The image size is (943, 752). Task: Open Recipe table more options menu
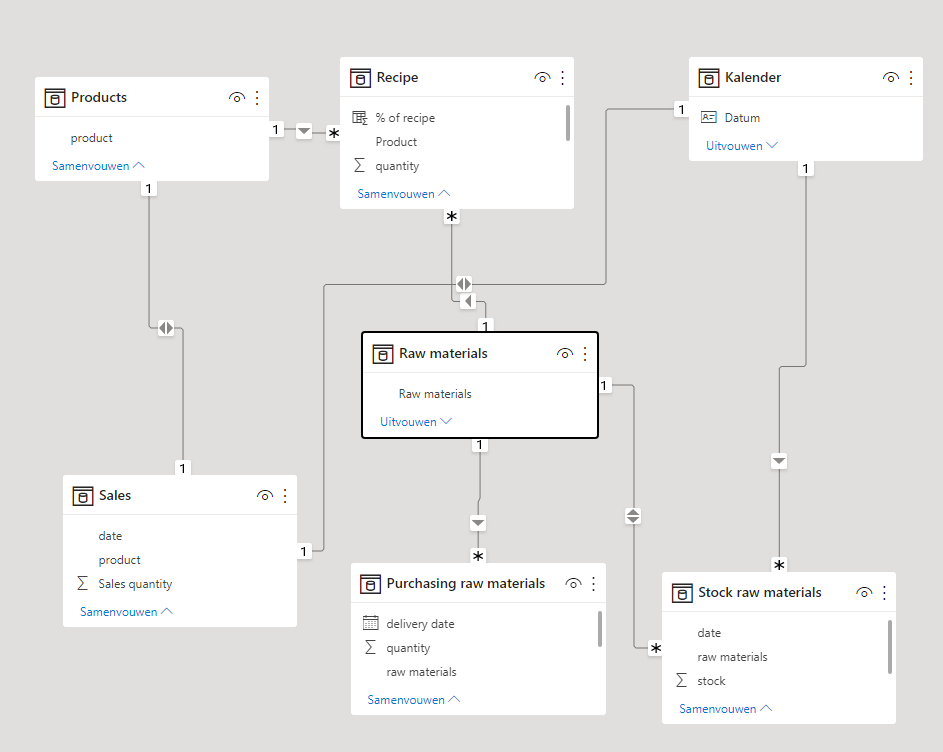tap(562, 78)
